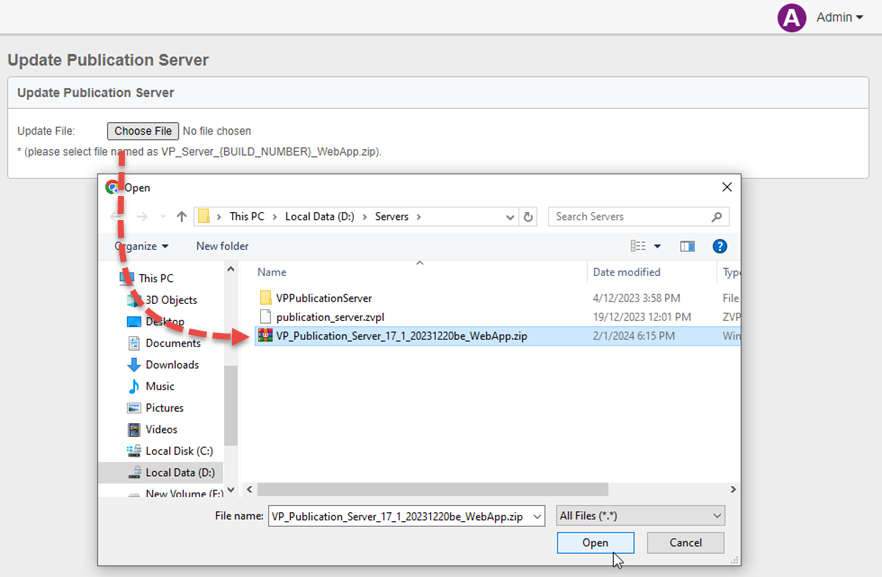Click the Refresh icon beside the address bar
Screen dimensions: 882x577
[529, 216]
